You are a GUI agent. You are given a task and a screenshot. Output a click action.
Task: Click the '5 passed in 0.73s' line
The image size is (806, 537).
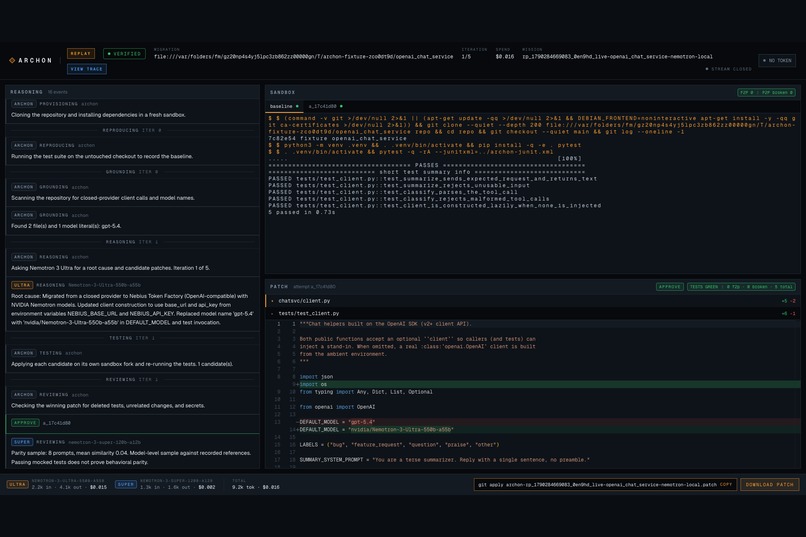tap(302, 212)
